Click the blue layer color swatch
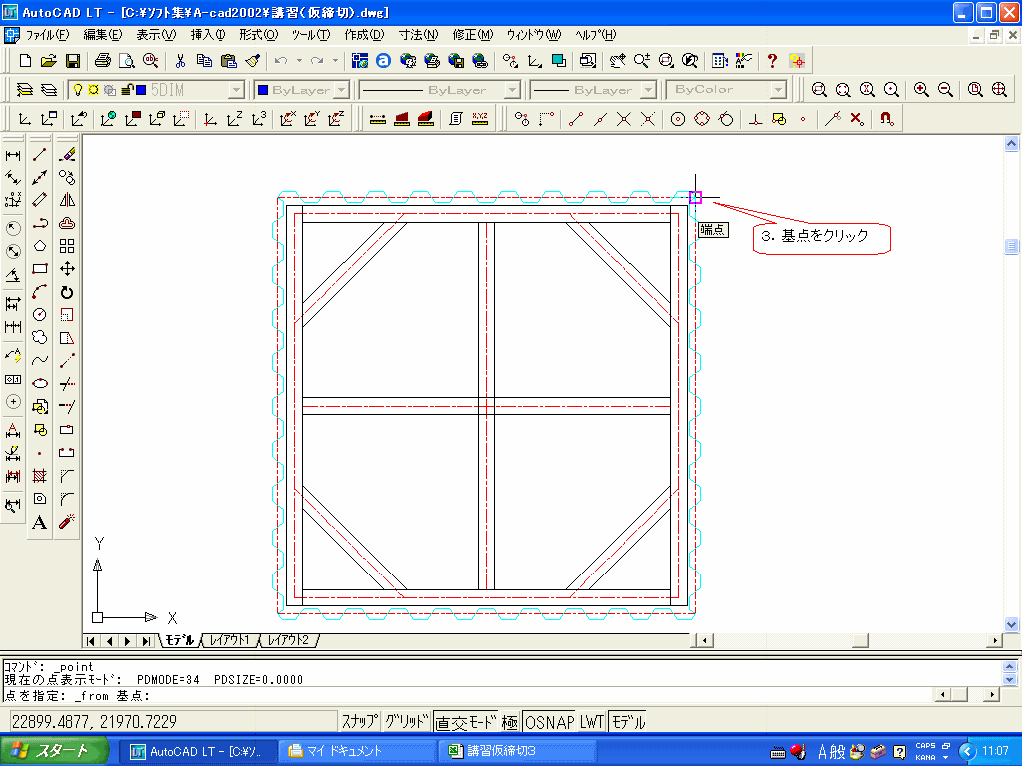 click(x=140, y=90)
